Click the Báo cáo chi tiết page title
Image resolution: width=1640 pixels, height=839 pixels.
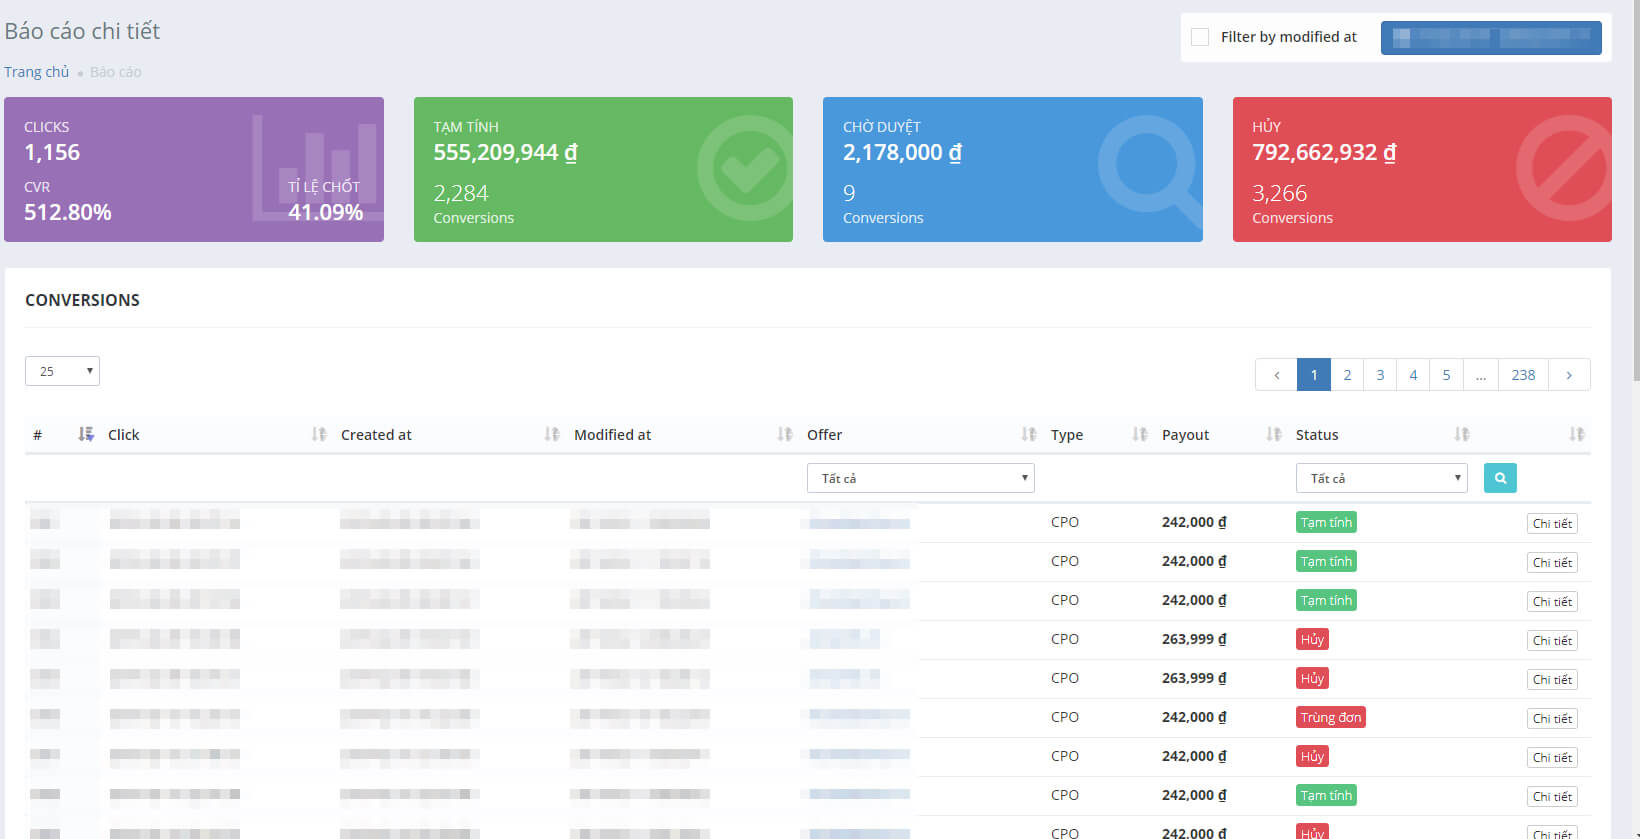pyautogui.click(x=82, y=31)
